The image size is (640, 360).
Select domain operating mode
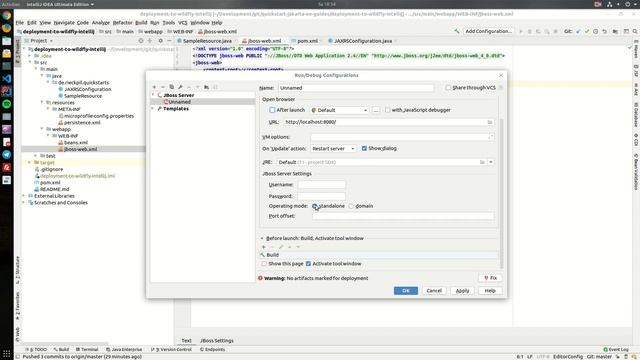pyautogui.click(x=351, y=206)
